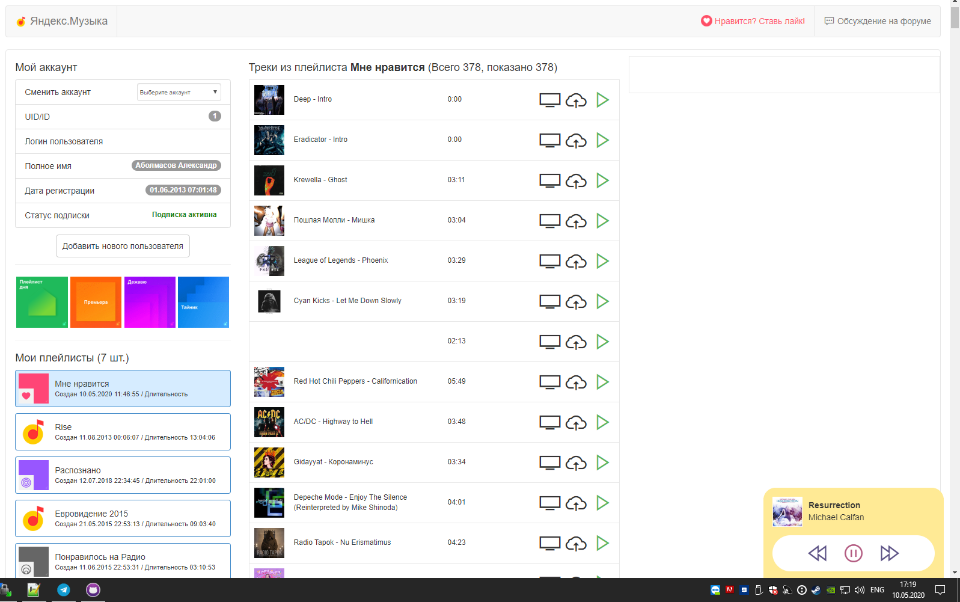Click Добавить нового пользователя button
This screenshot has width=960, height=602.
coord(123,246)
